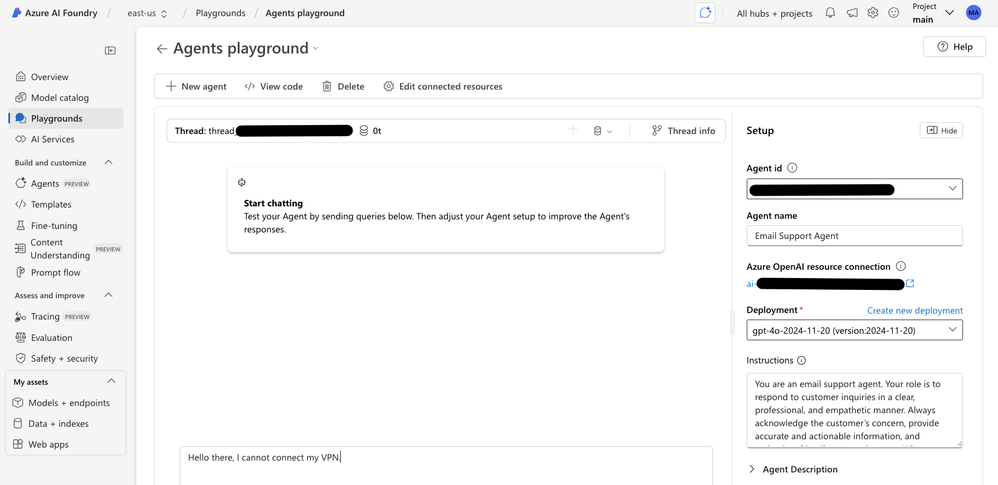Click the Instructions text area
998x485 pixels.
point(854,411)
